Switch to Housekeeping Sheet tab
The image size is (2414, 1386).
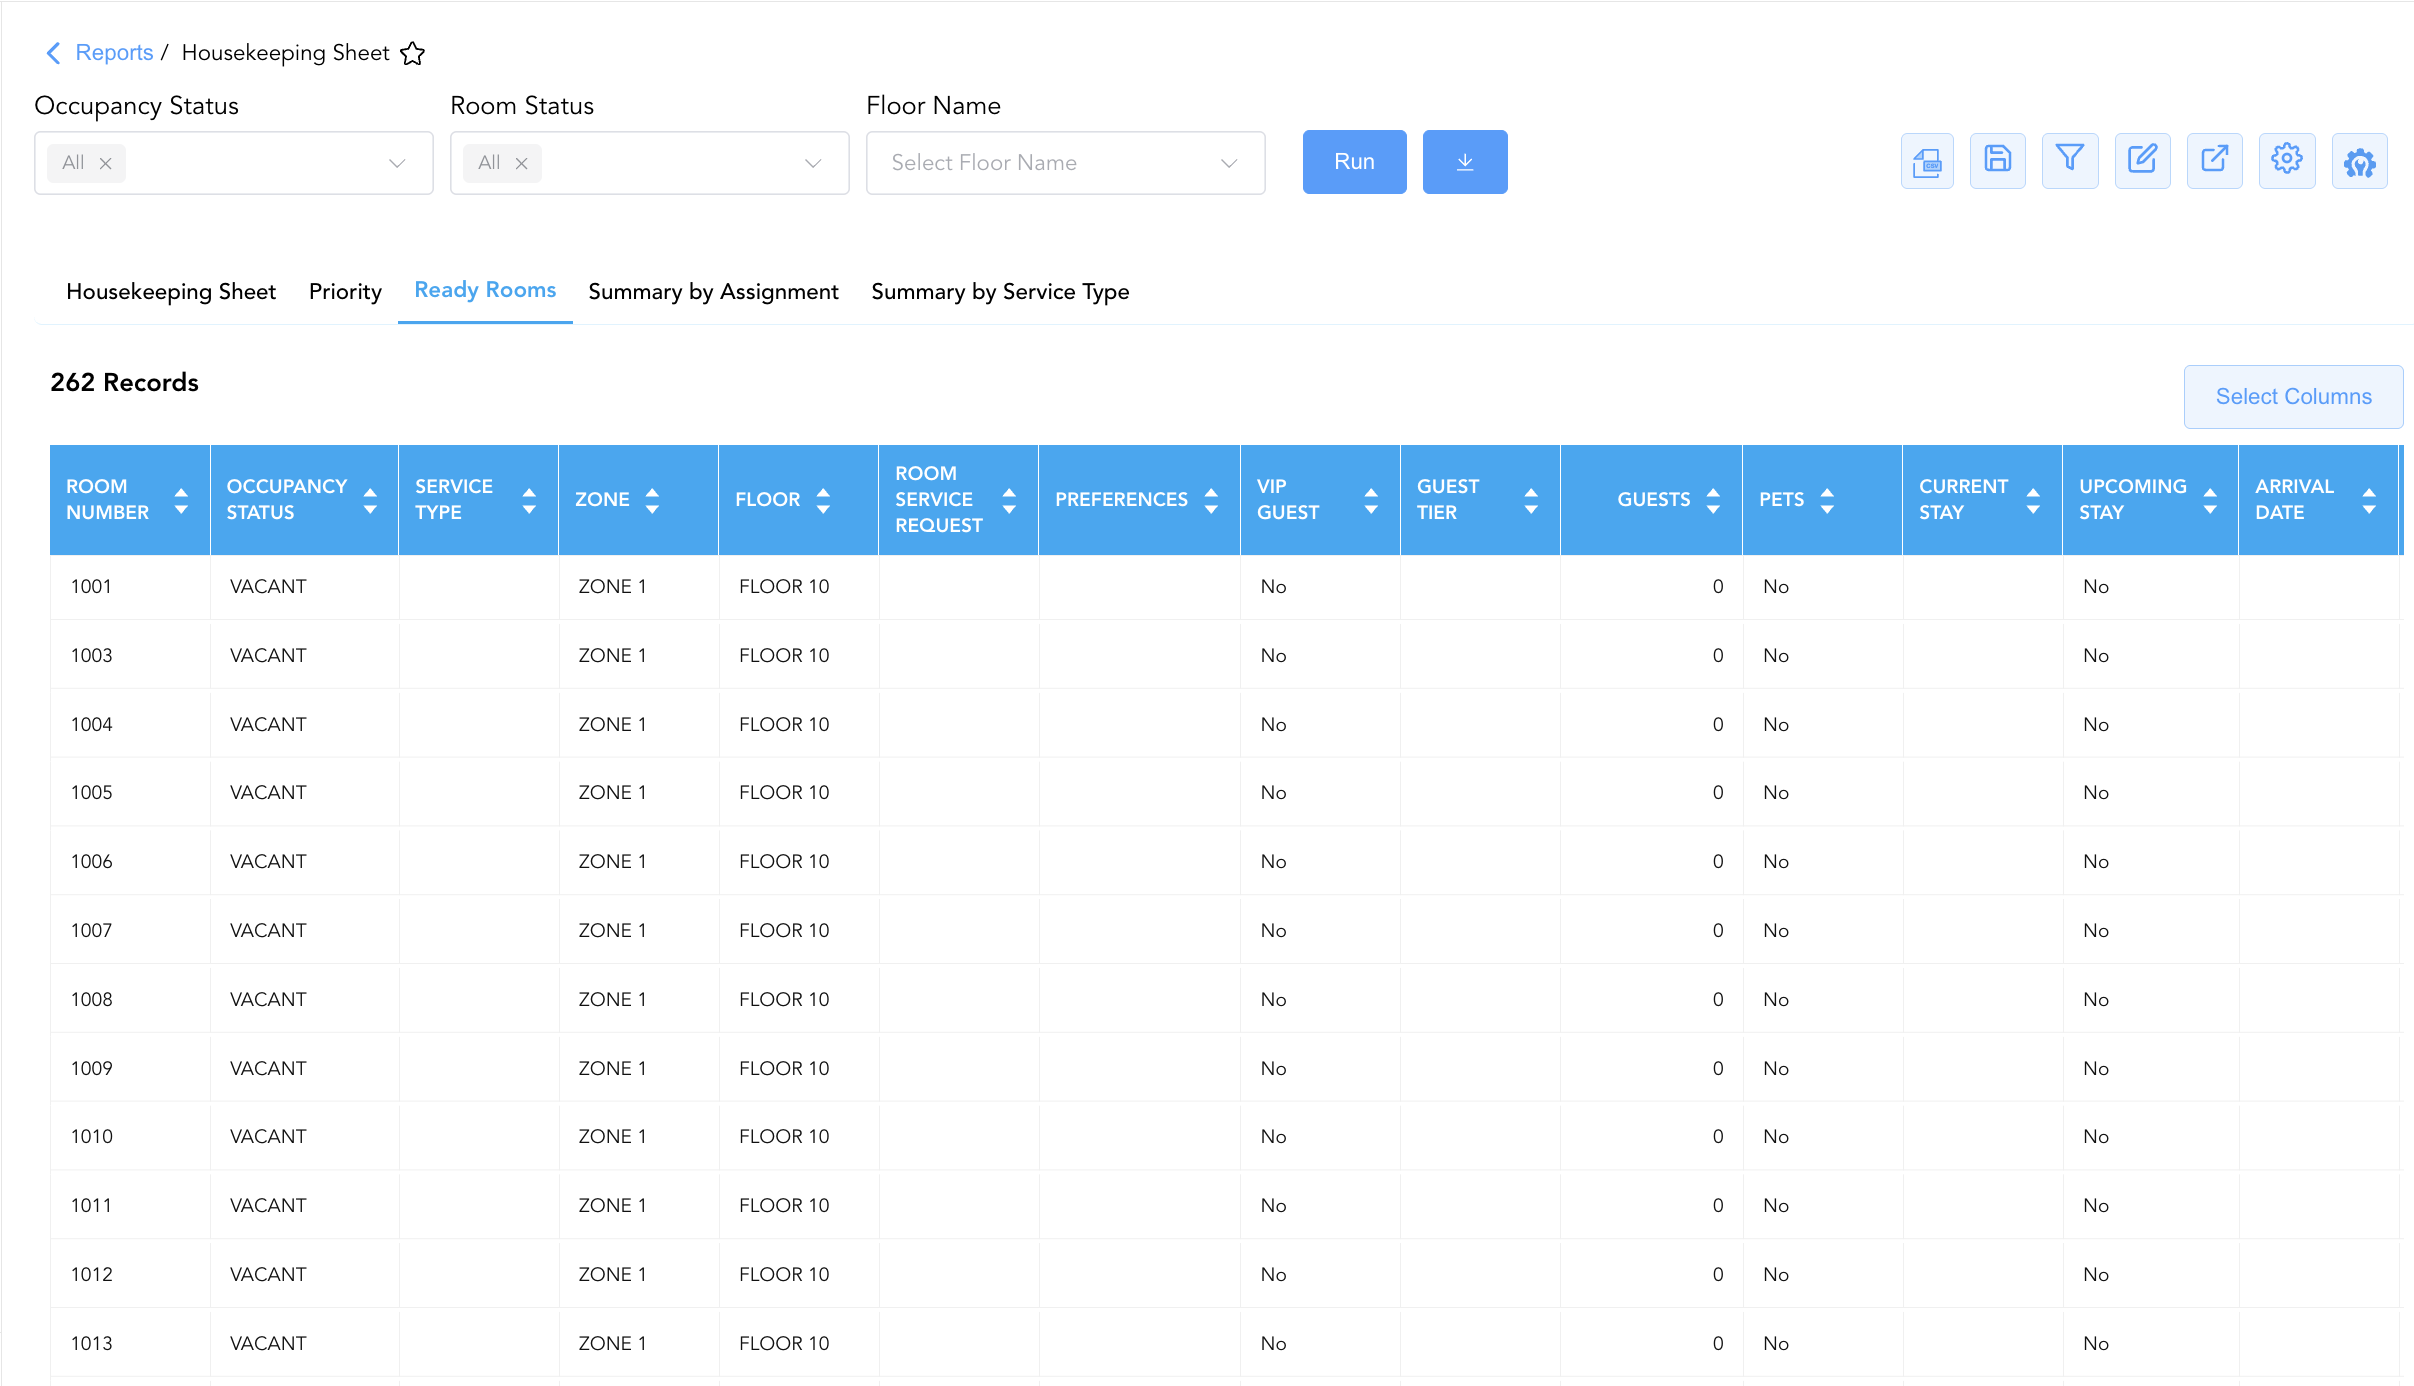[x=171, y=291]
